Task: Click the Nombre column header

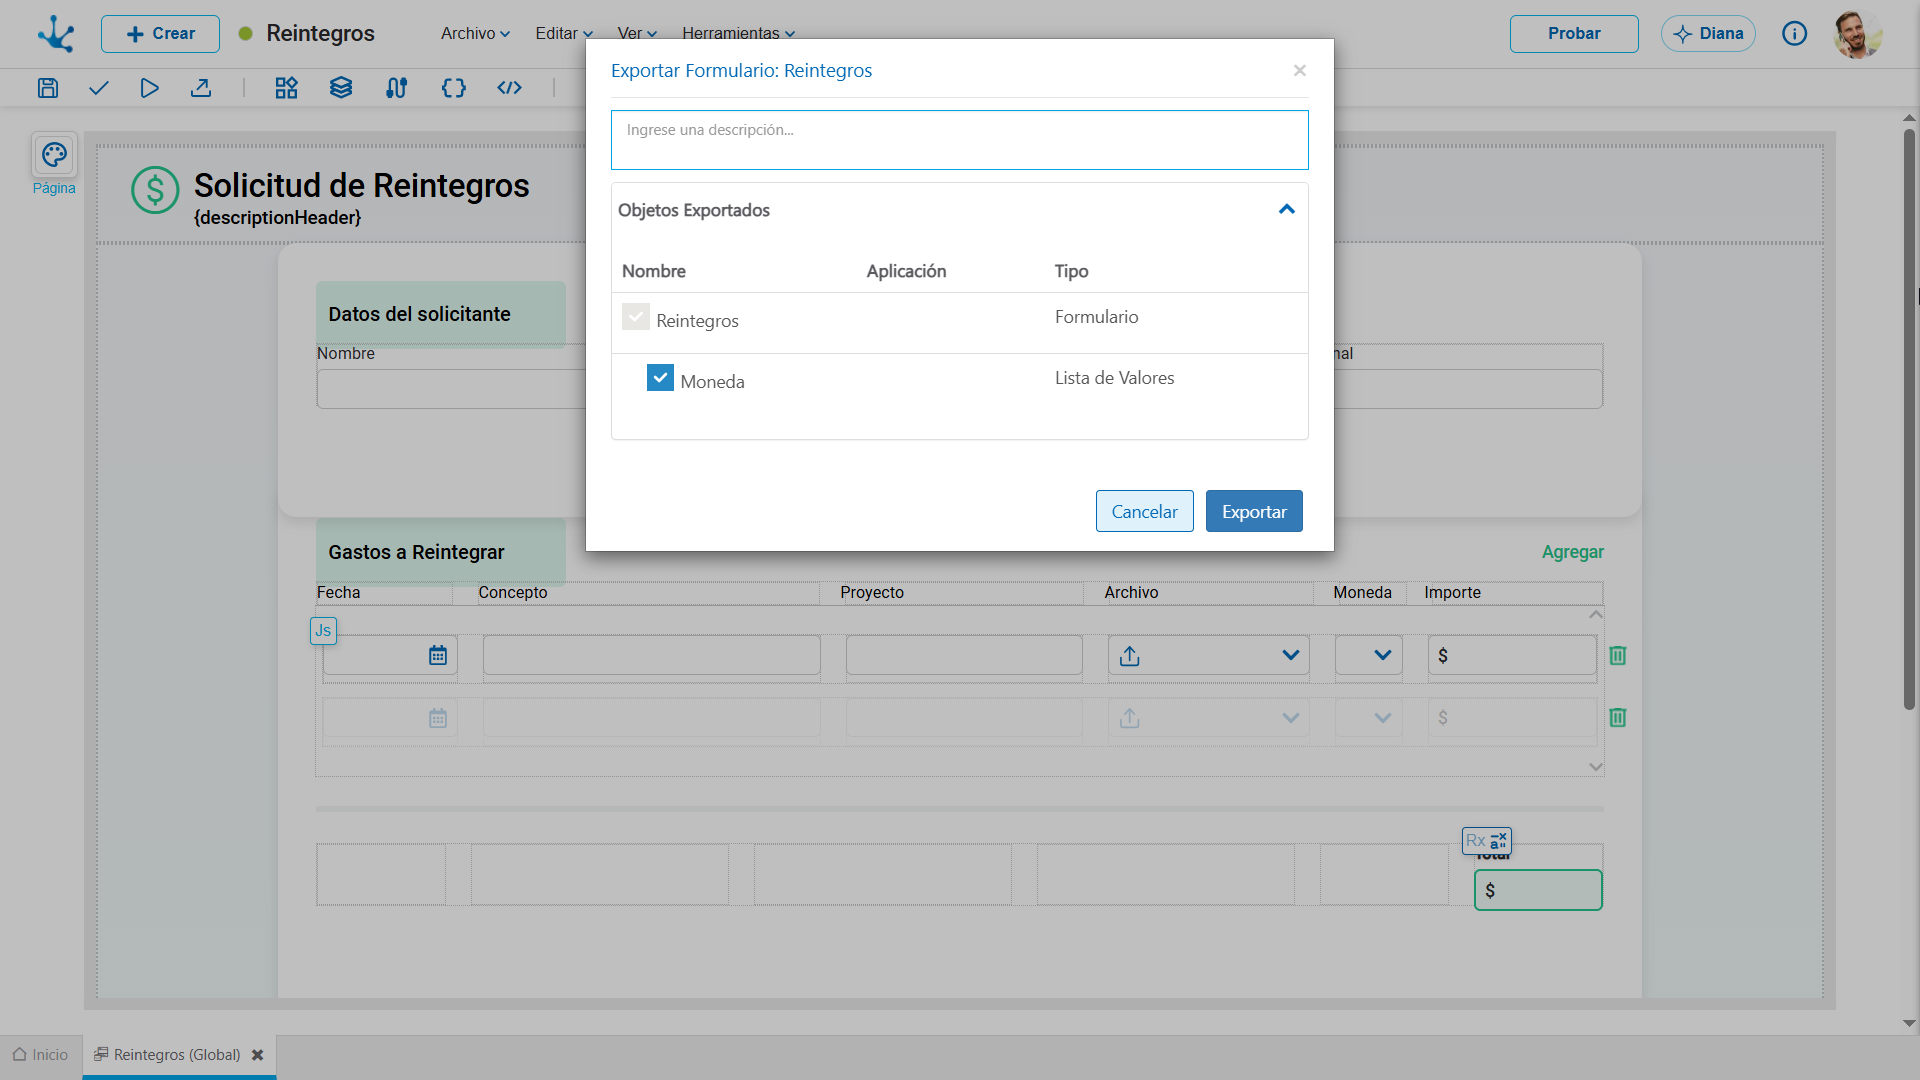Action: click(x=654, y=271)
